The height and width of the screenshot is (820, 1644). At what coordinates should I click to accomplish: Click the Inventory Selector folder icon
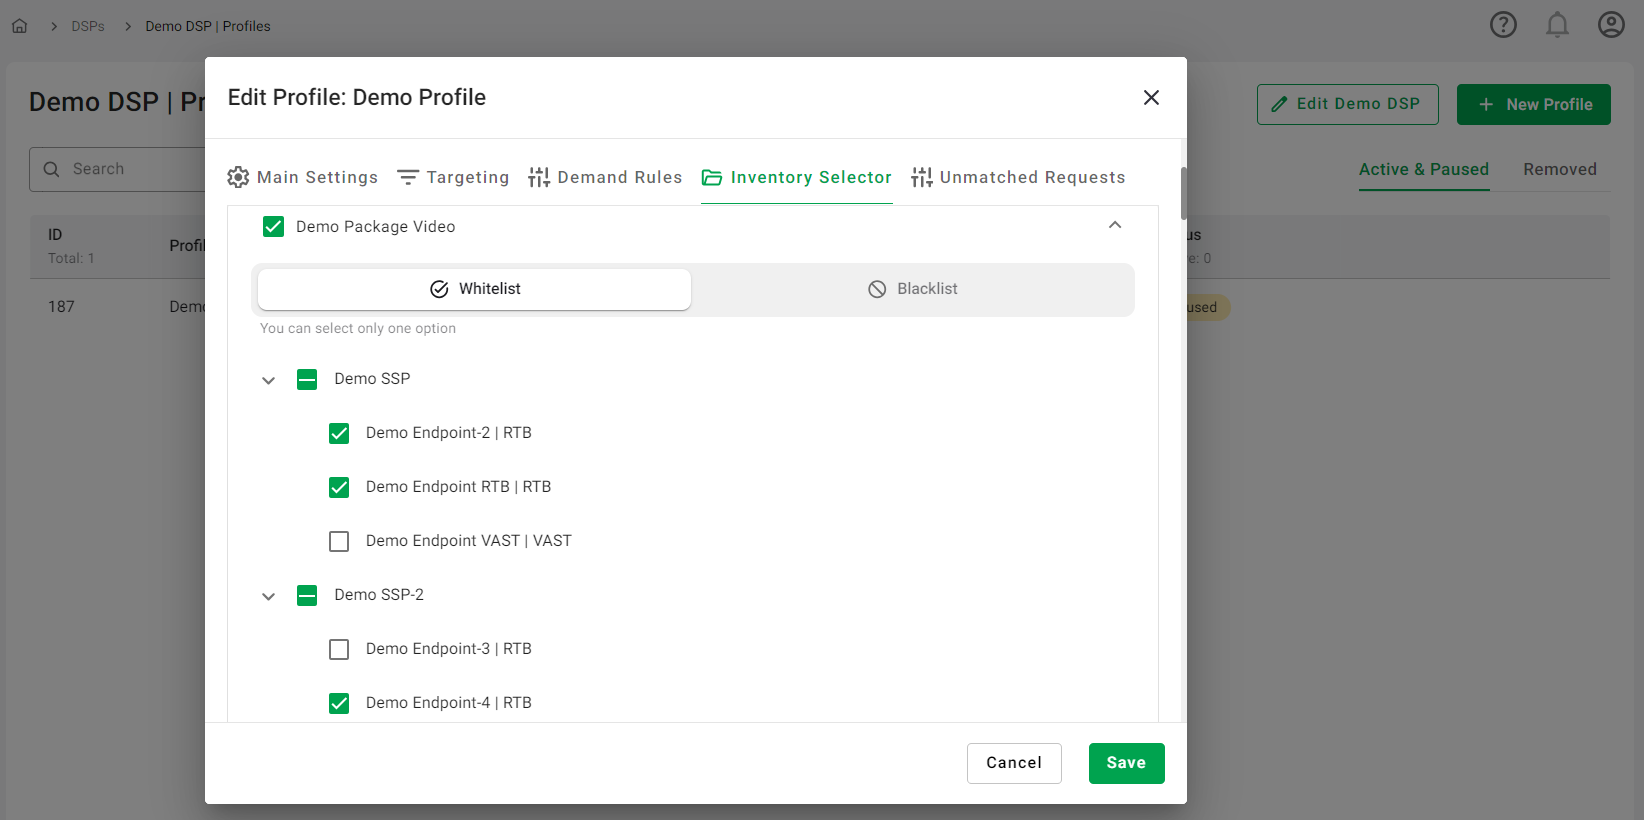point(712,177)
